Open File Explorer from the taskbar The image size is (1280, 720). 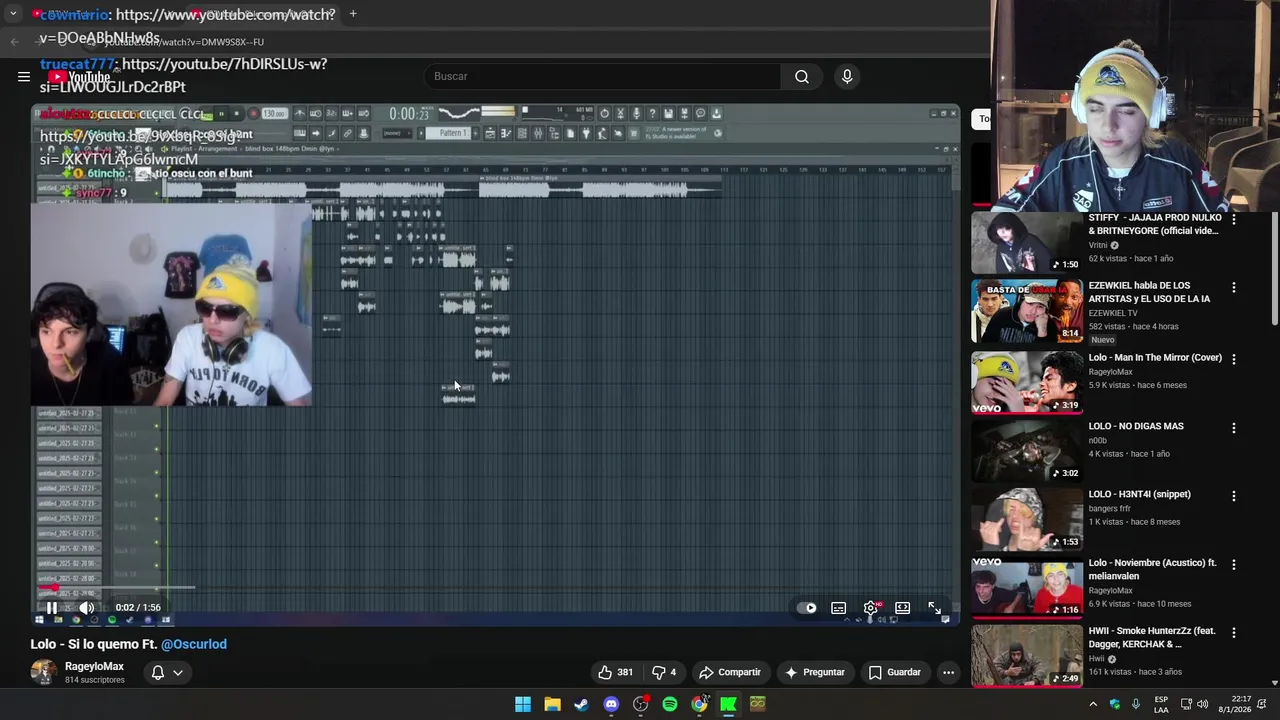pos(552,704)
